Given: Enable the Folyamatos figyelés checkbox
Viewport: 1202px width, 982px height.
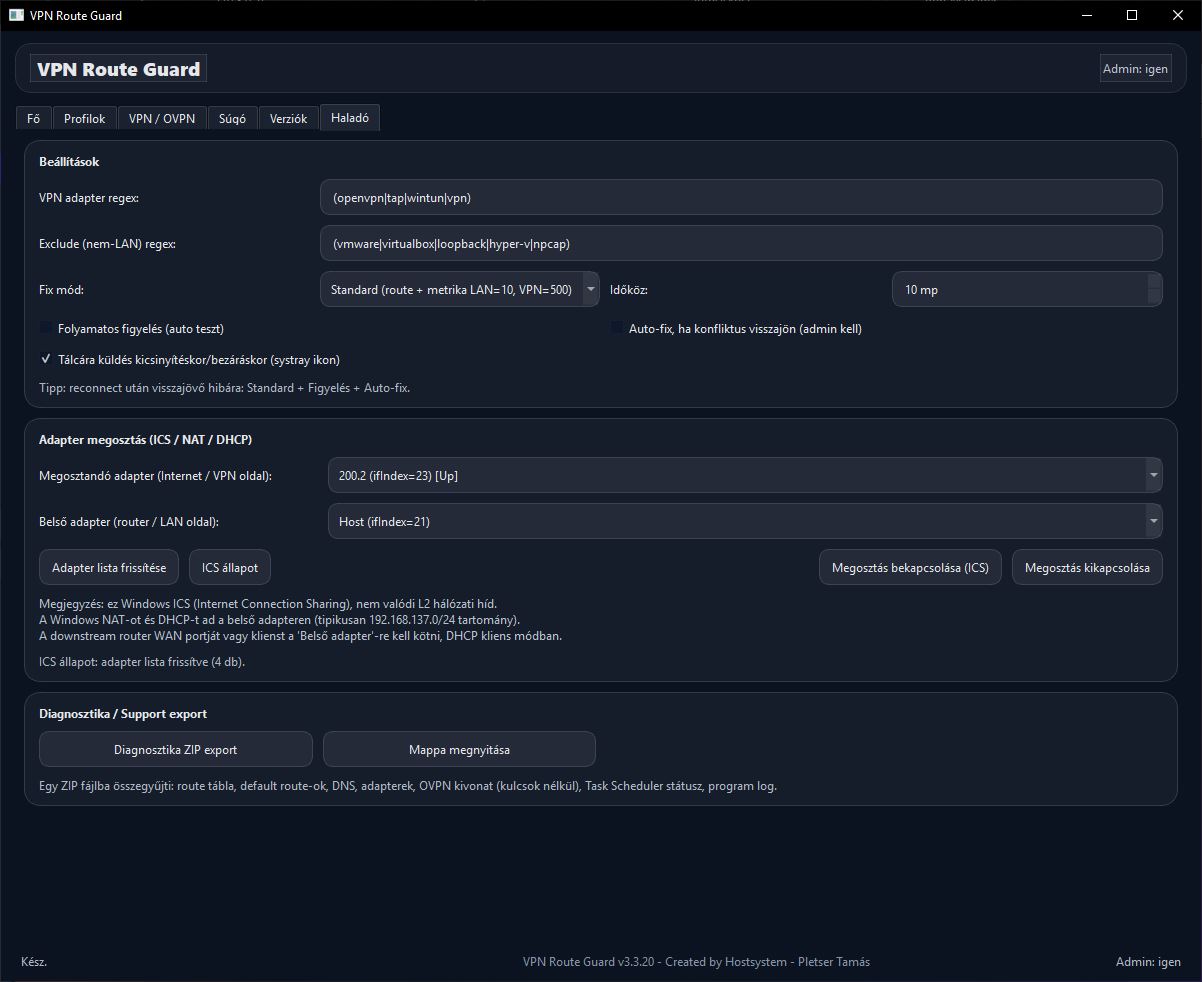Looking at the screenshot, I should tap(46, 328).
